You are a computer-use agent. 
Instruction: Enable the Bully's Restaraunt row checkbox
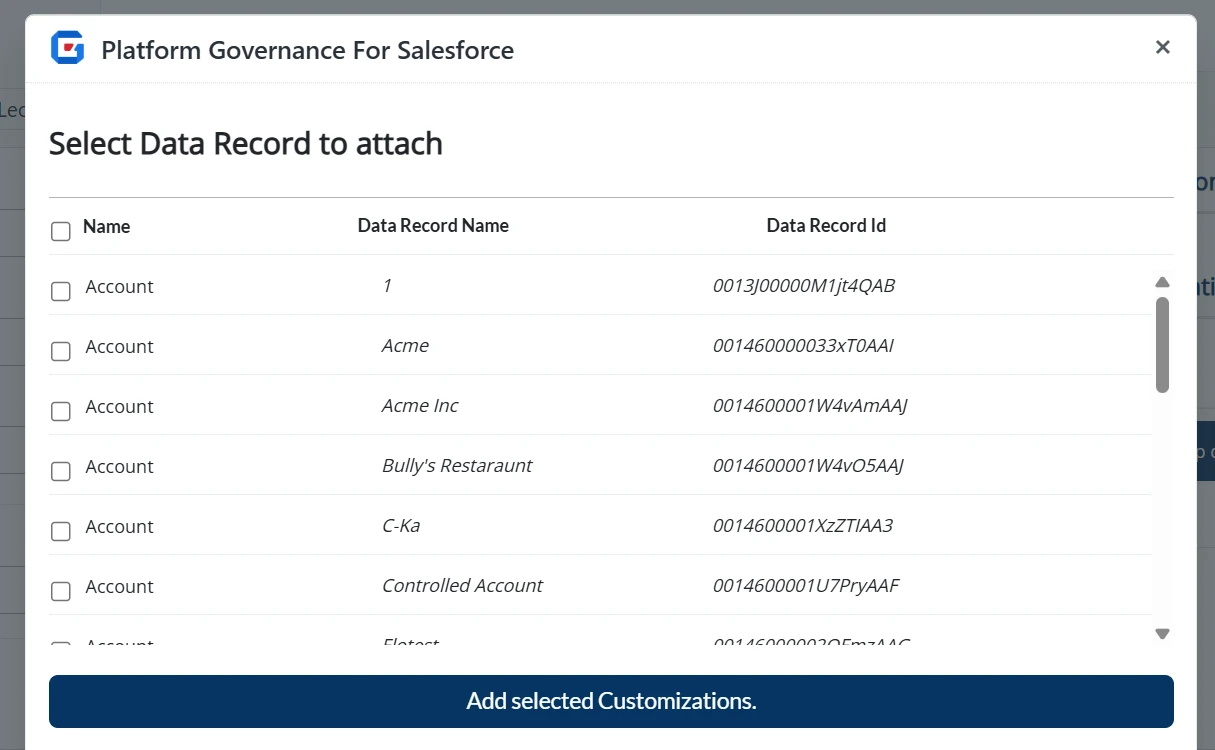61,471
